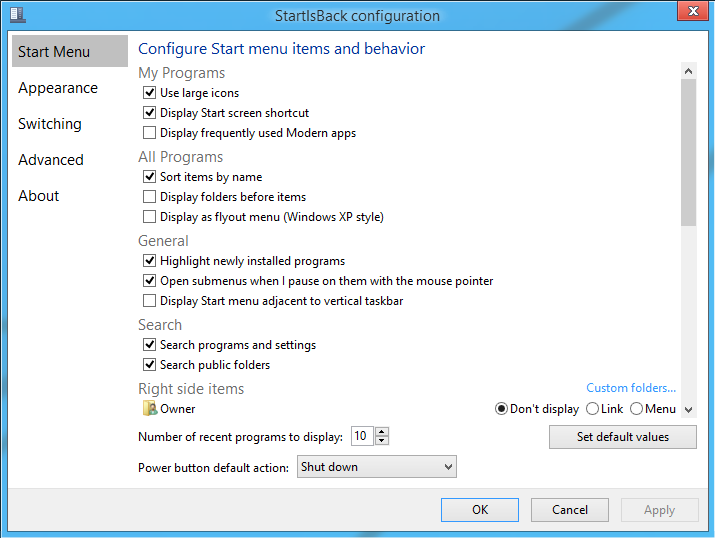Click the Apply button
The image size is (715, 538).
coord(659,510)
